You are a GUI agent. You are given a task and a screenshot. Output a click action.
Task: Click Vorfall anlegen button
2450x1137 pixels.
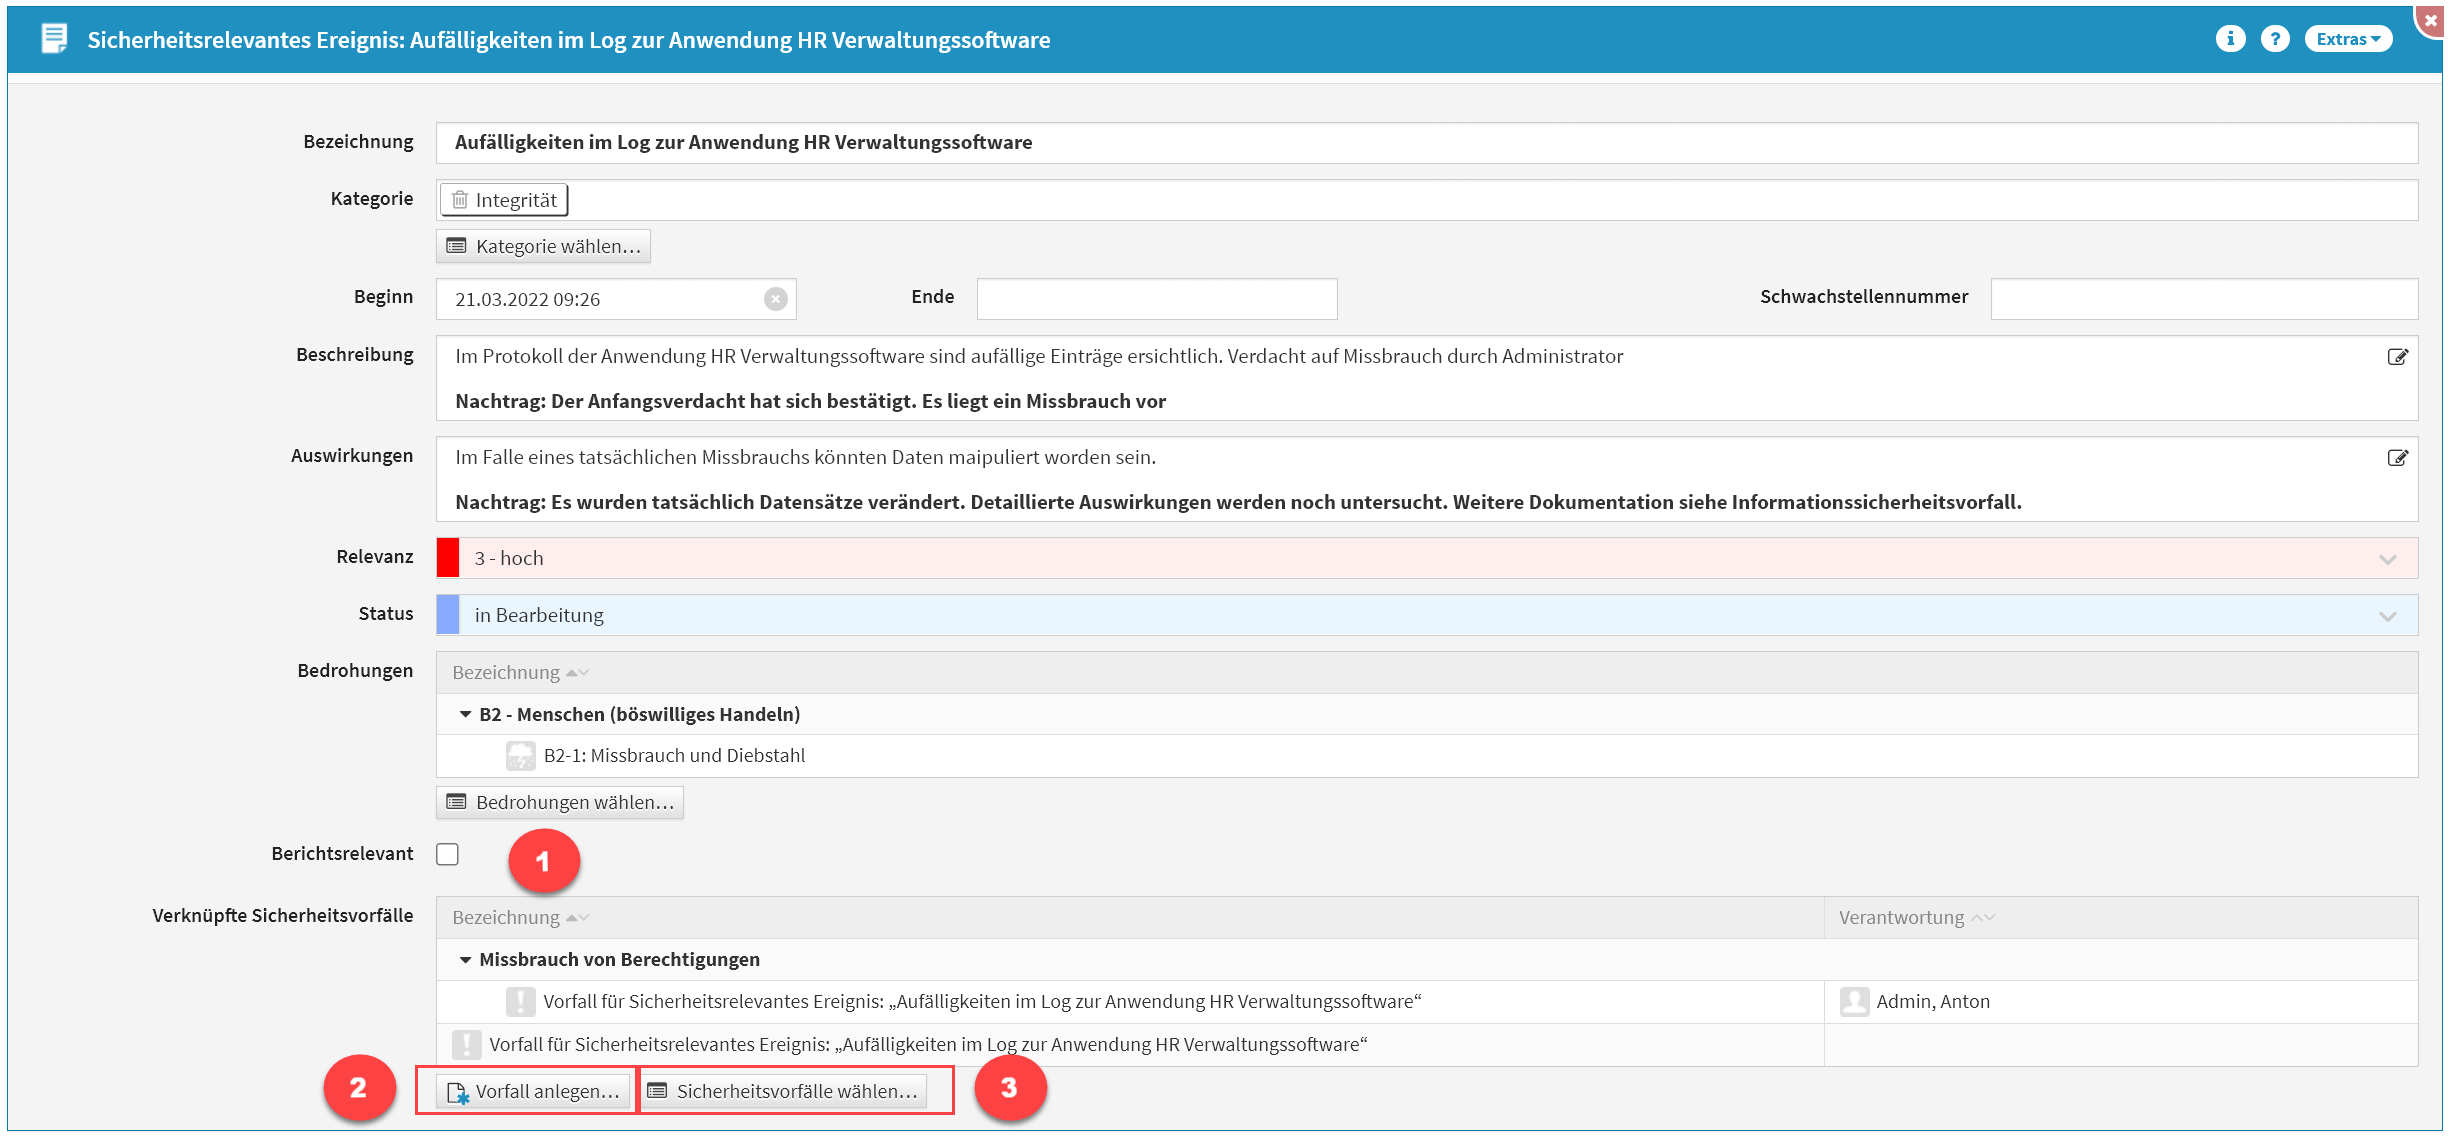[534, 1091]
